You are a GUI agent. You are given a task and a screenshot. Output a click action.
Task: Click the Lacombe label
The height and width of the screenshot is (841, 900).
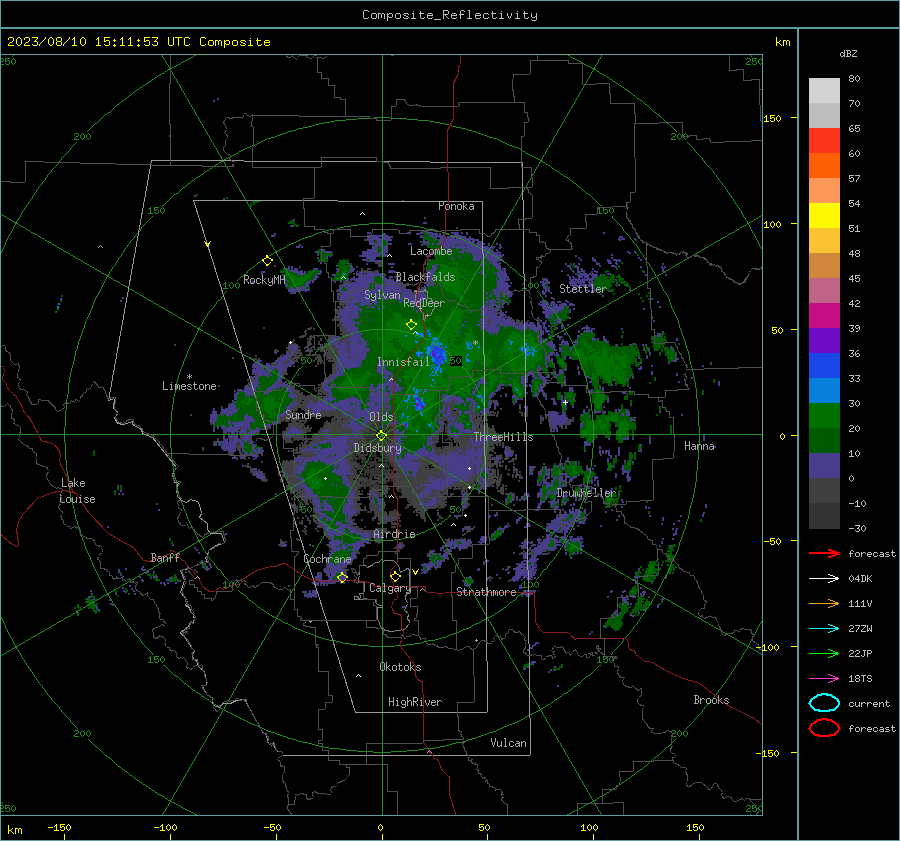pyautogui.click(x=431, y=251)
